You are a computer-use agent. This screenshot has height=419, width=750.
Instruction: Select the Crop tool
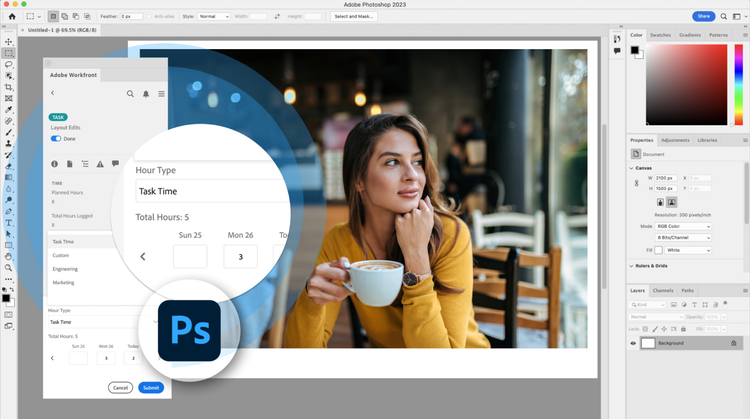(x=9, y=87)
